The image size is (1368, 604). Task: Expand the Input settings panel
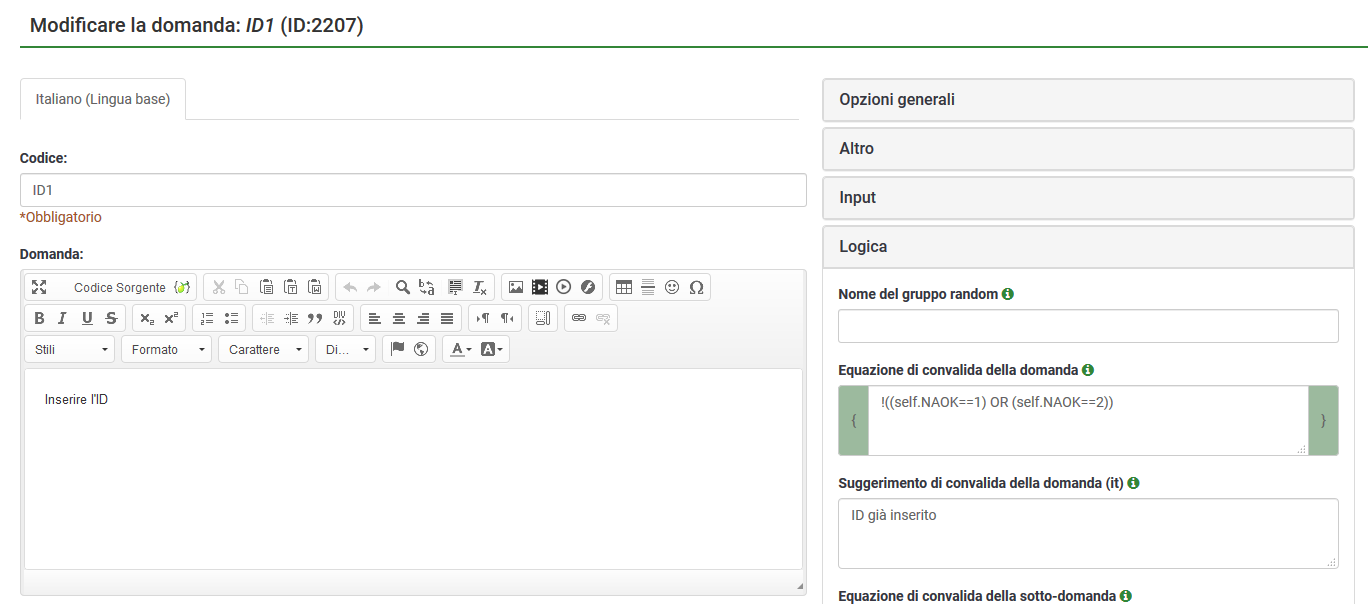tap(1095, 197)
